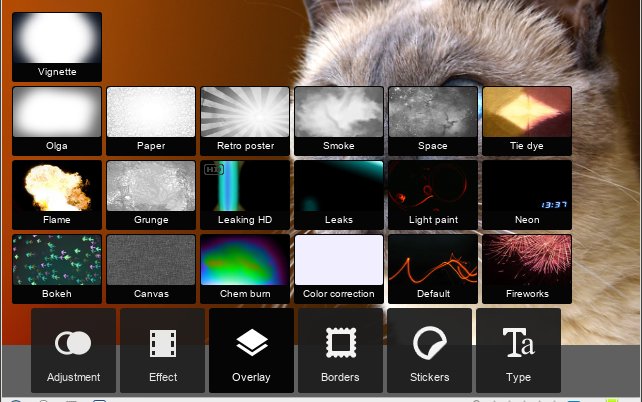642x402 pixels.
Task: Apply the Chem burn overlay
Action: pyautogui.click(x=245, y=269)
